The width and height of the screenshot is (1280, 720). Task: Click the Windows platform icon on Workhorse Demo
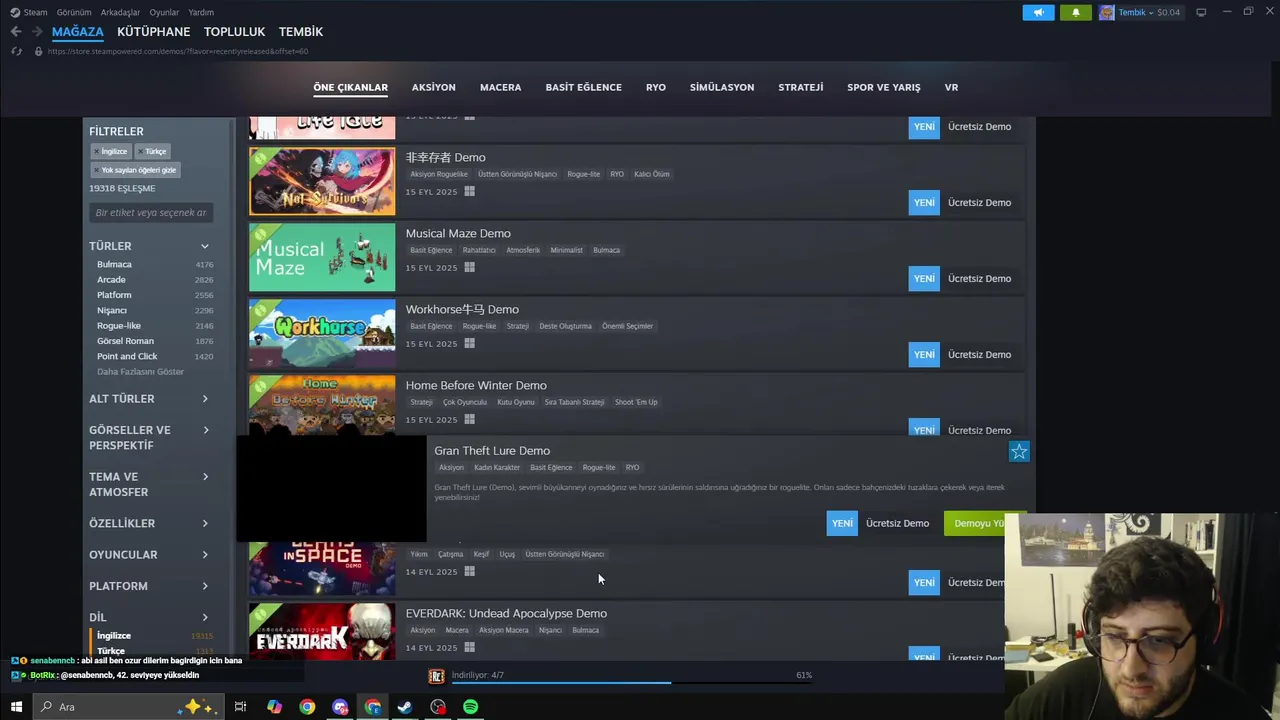pos(469,344)
